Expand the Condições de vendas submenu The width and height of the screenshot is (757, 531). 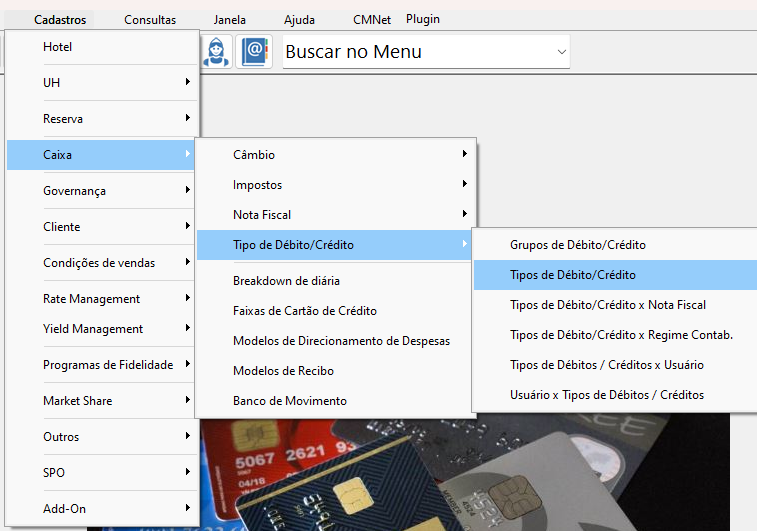click(102, 263)
